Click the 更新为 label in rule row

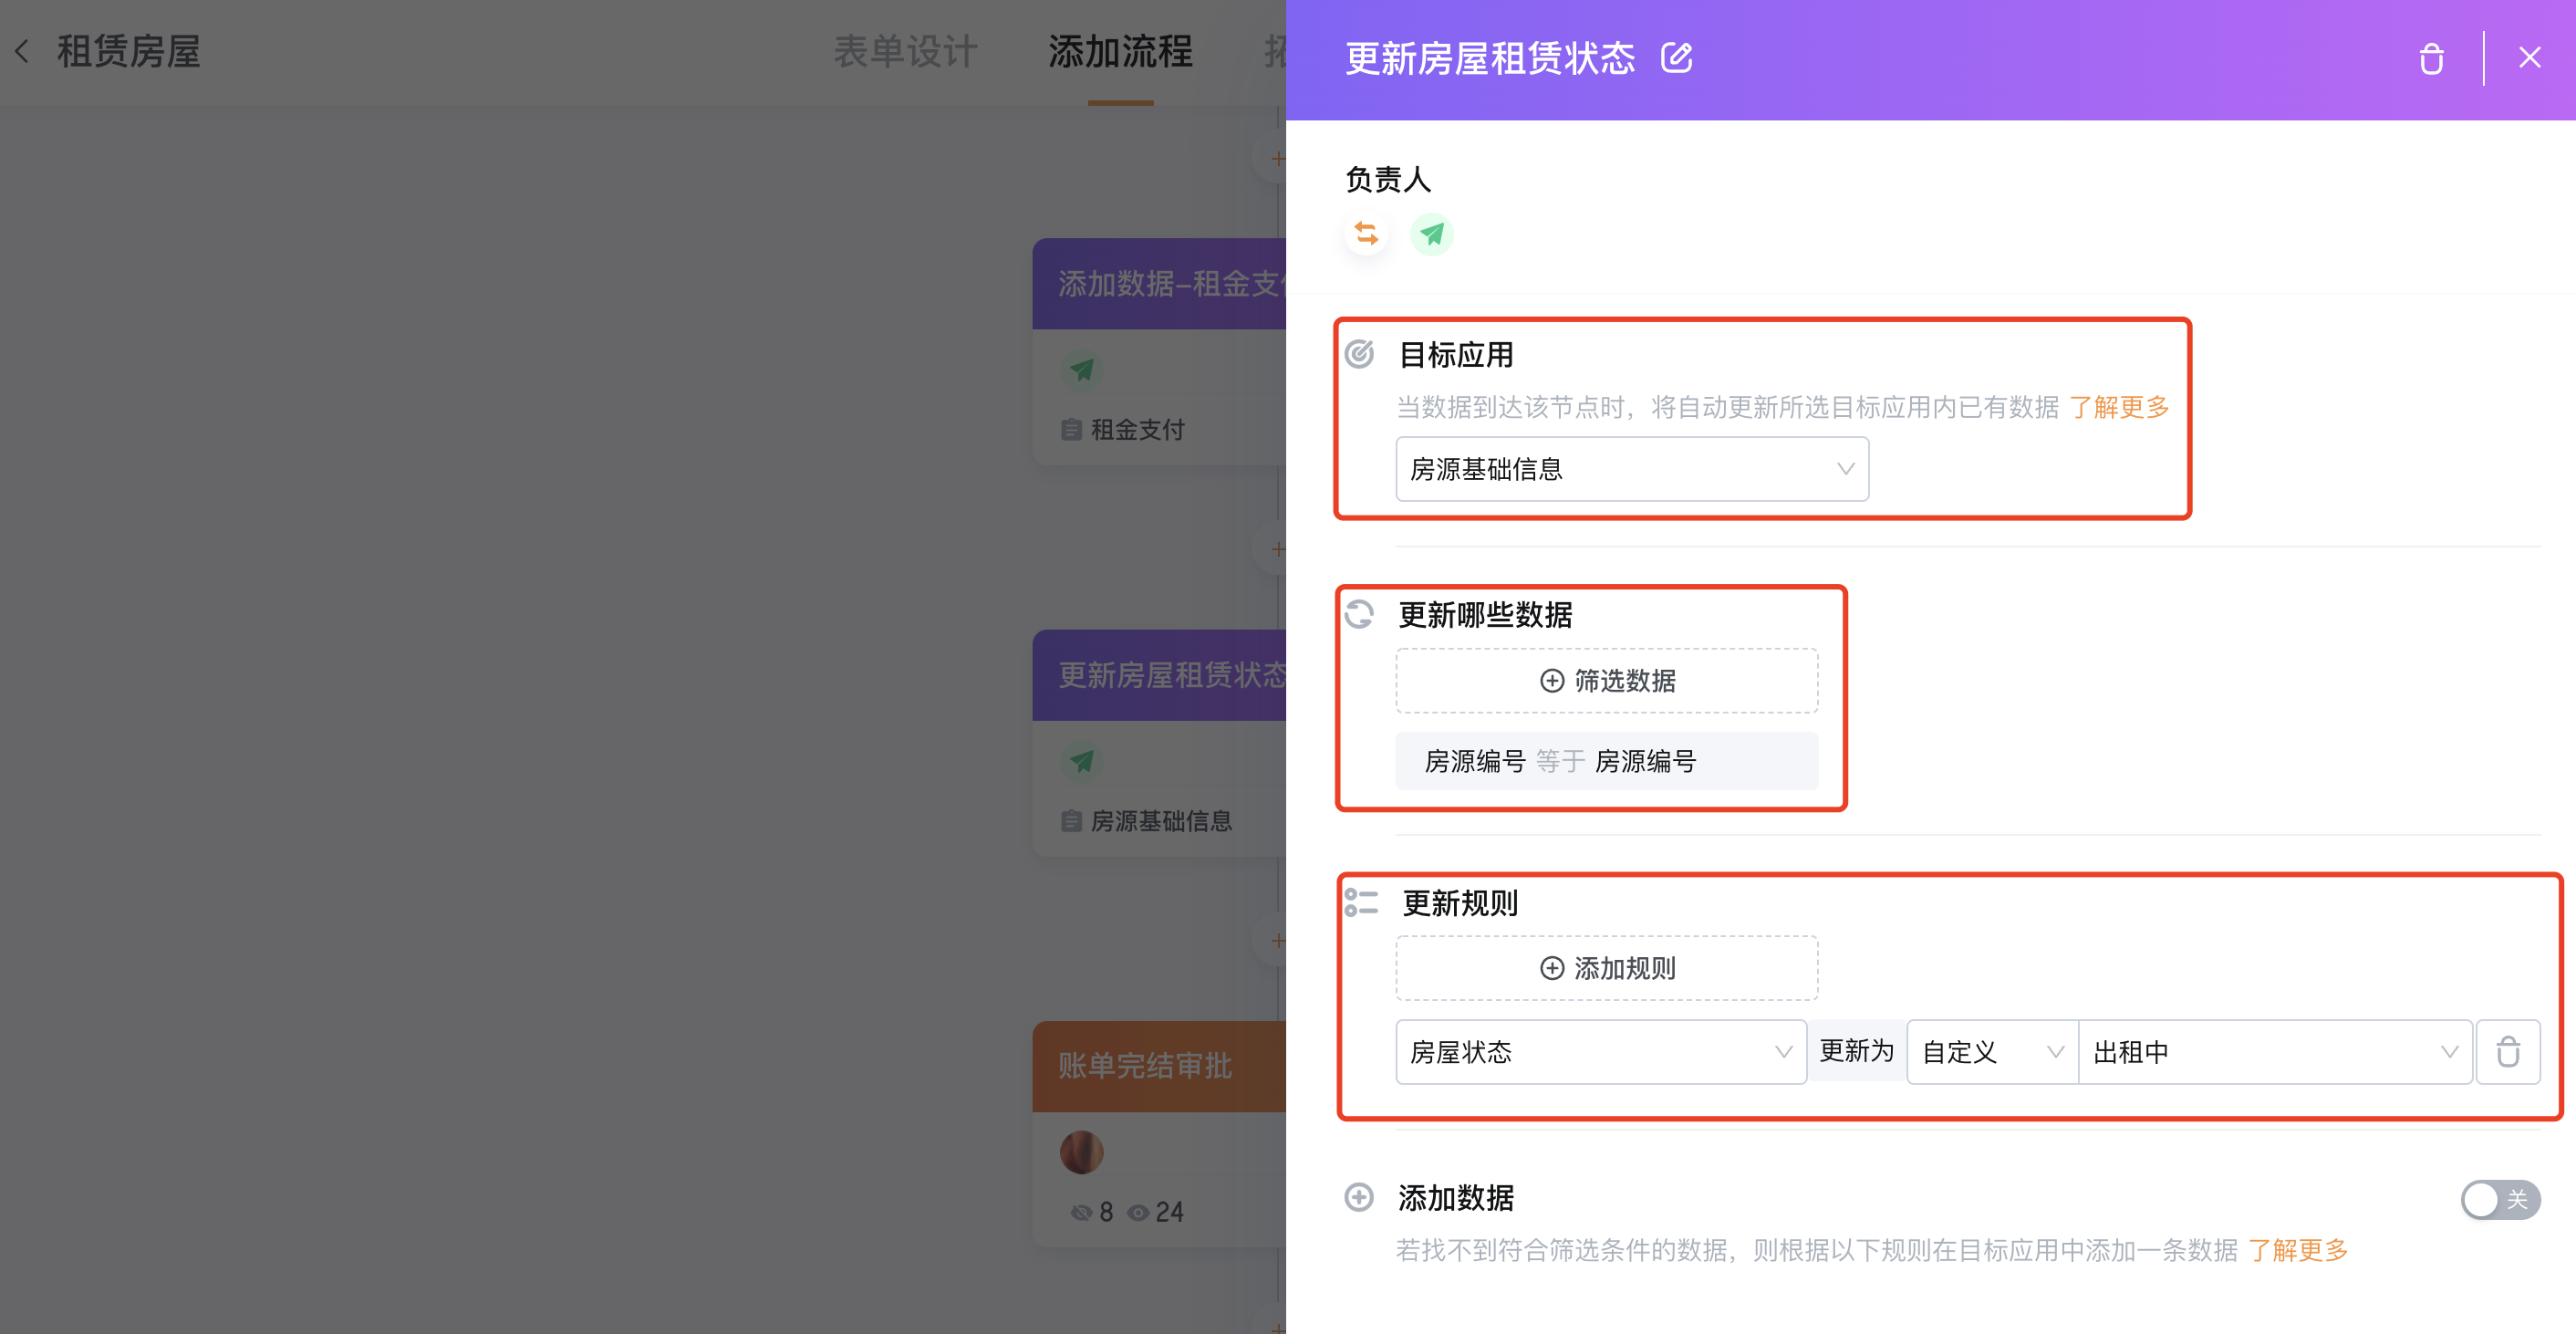[x=1856, y=1050]
